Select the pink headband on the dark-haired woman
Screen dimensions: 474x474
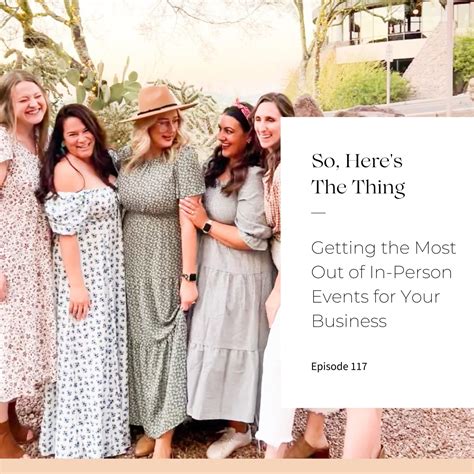[x=243, y=109]
